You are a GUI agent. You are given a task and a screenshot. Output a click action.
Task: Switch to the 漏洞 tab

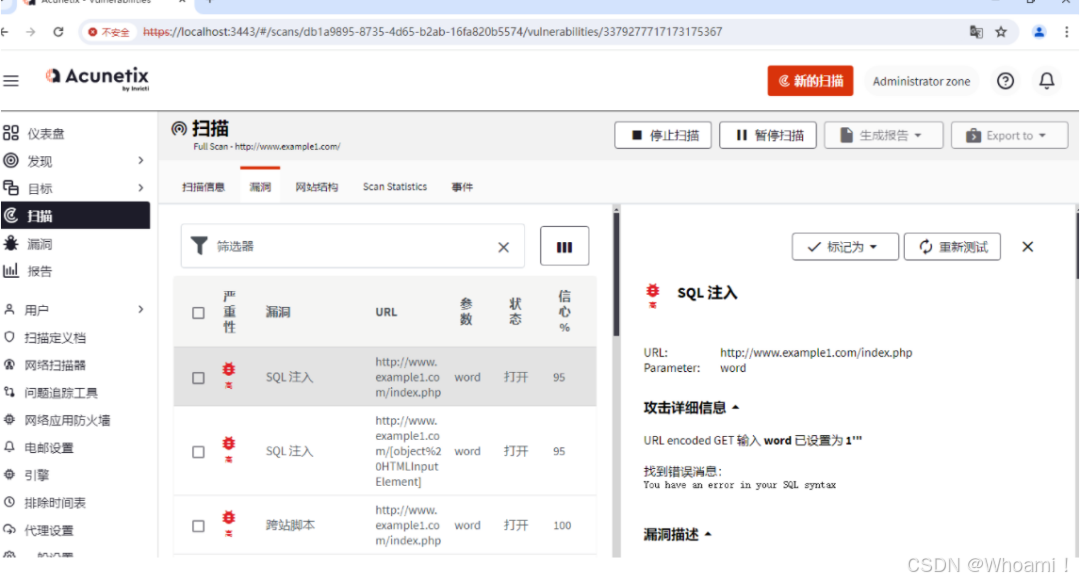[x=260, y=187]
